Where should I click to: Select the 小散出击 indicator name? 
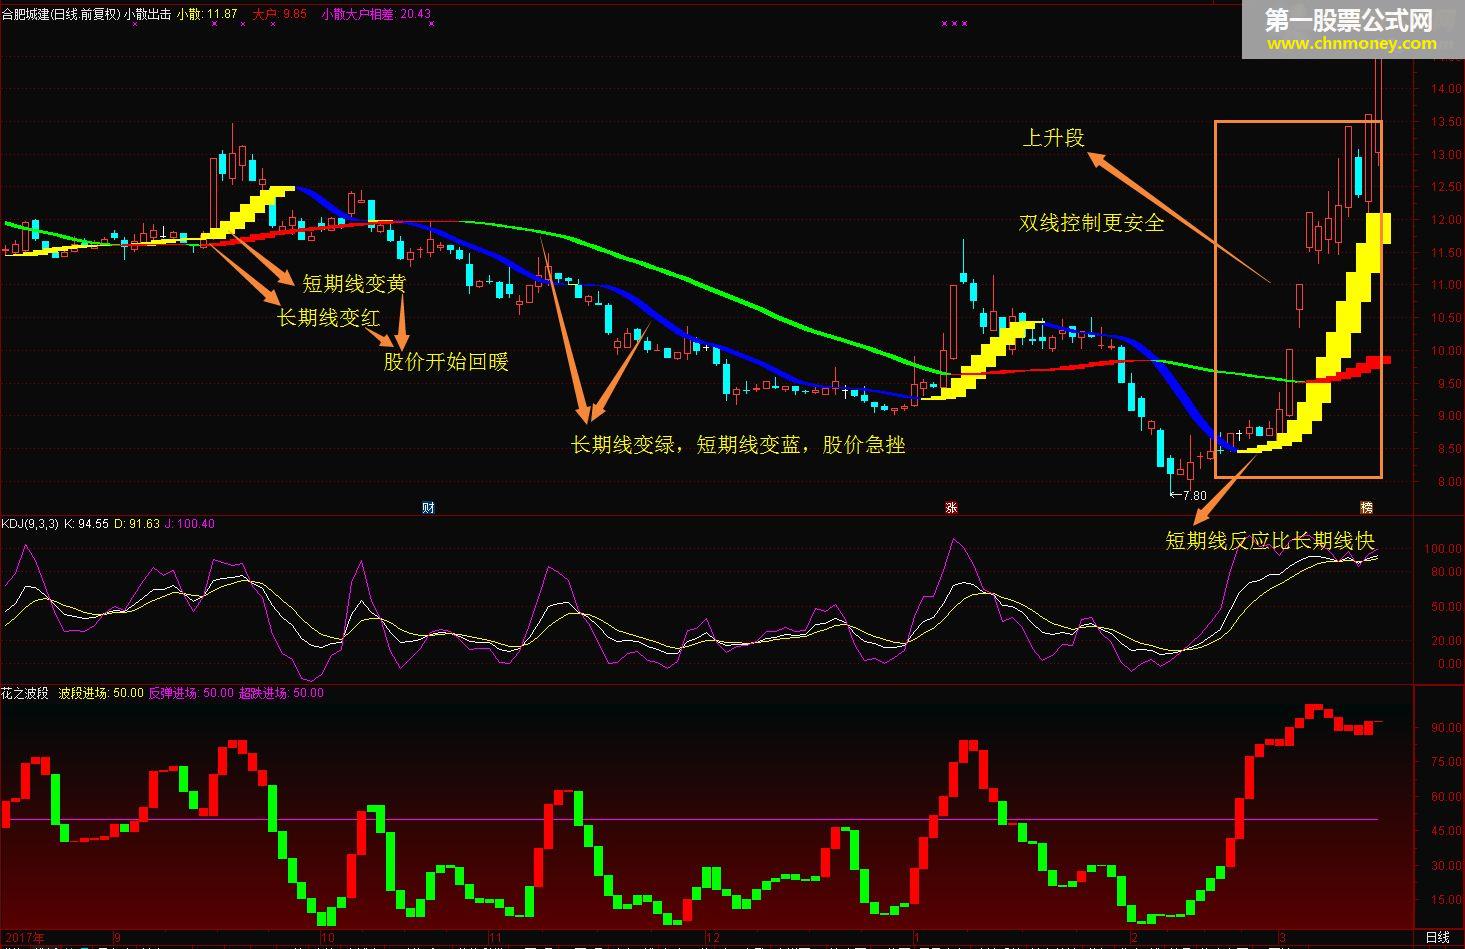pos(148,14)
